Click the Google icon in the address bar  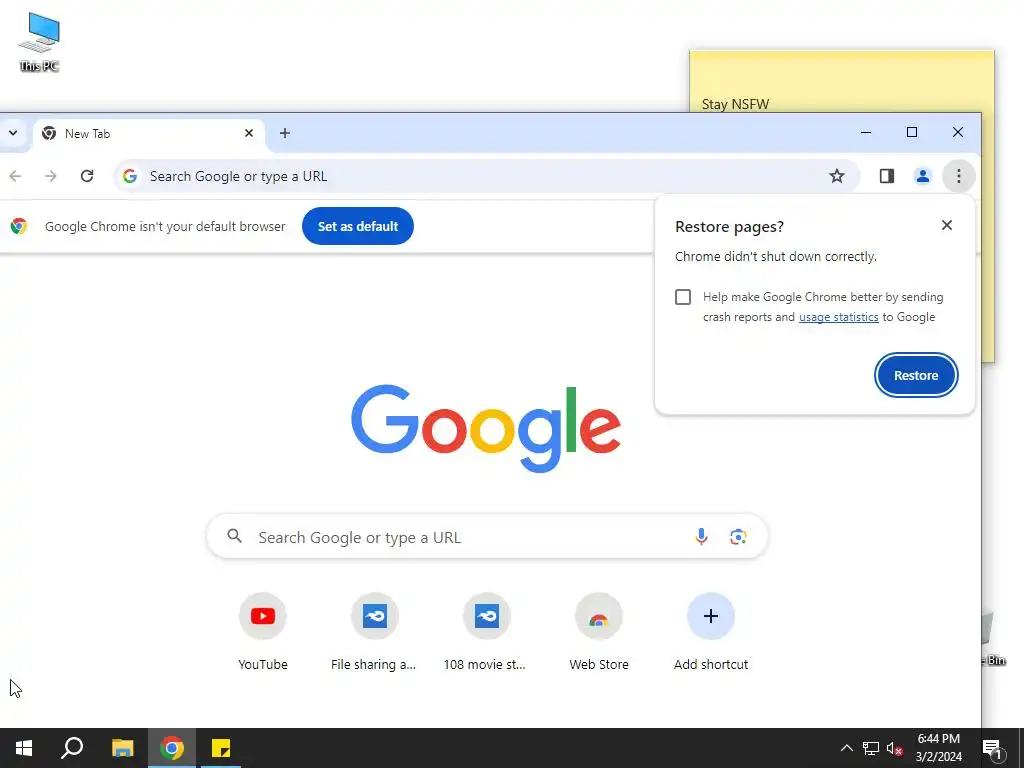pos(130,176)
